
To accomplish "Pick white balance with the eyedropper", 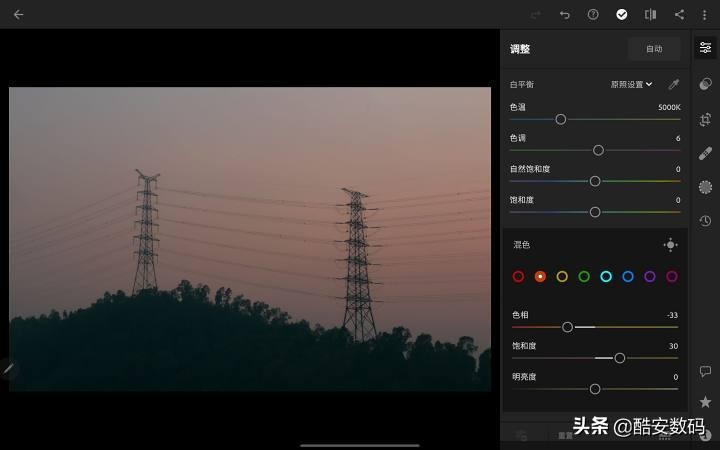I will (673, 84).
